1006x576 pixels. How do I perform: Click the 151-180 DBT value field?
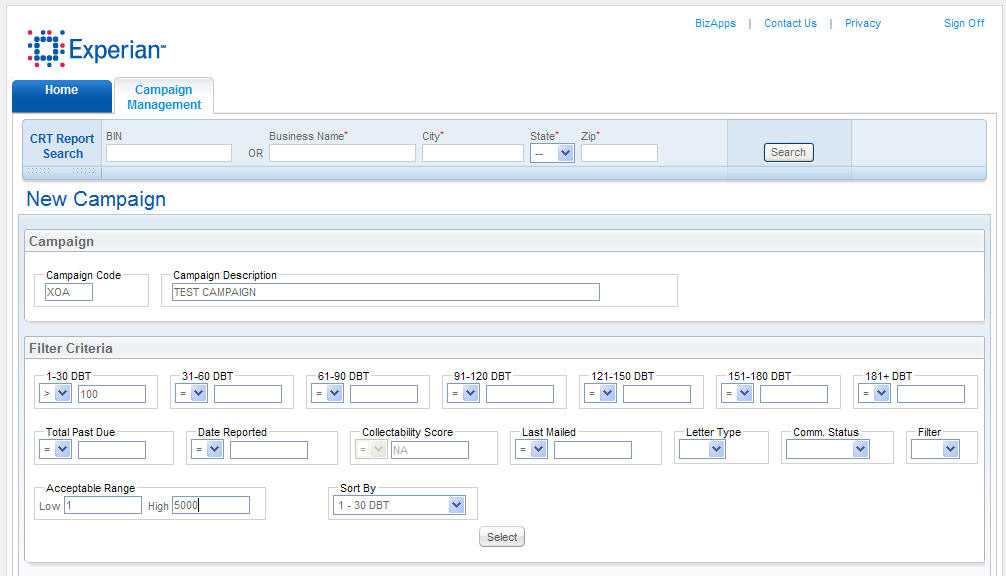794,394
